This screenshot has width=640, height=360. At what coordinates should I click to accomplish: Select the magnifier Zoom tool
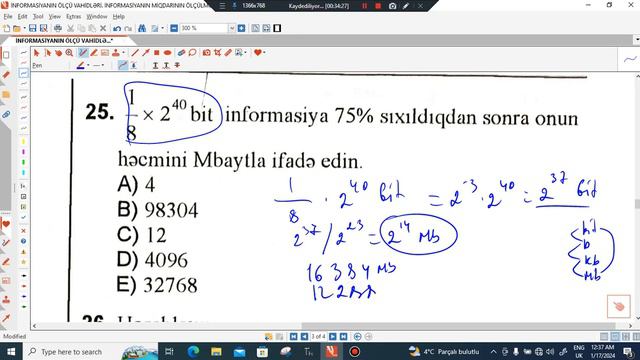click(x=69, y=53)
